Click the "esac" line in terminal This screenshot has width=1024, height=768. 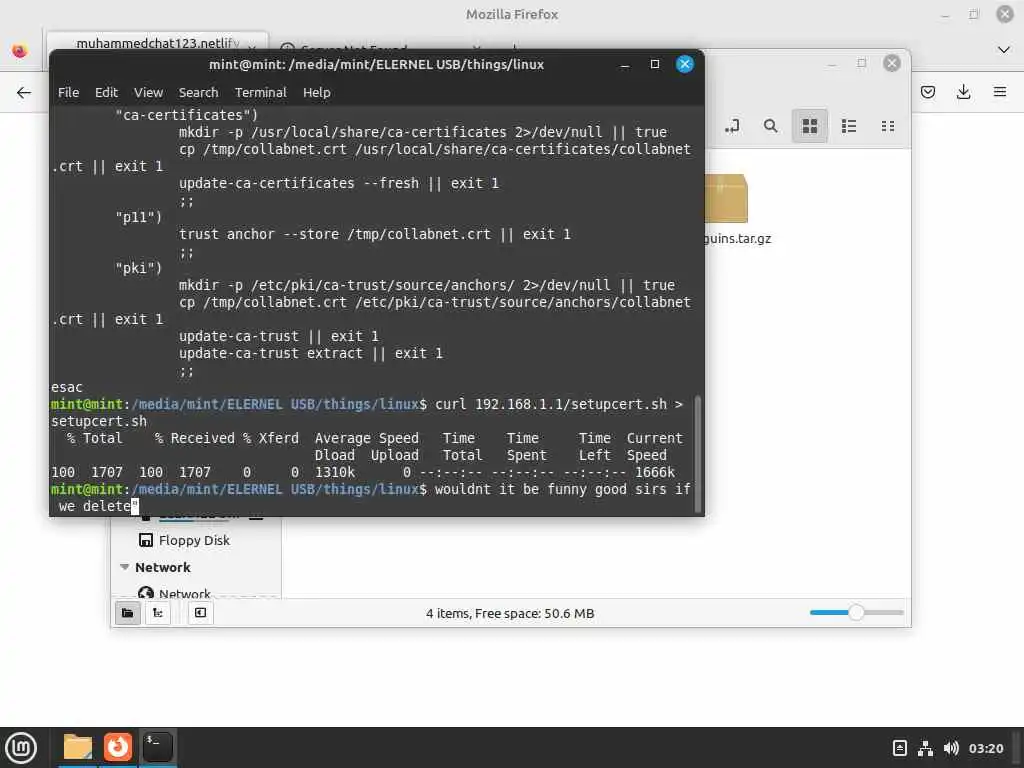[x=67, y=387]
